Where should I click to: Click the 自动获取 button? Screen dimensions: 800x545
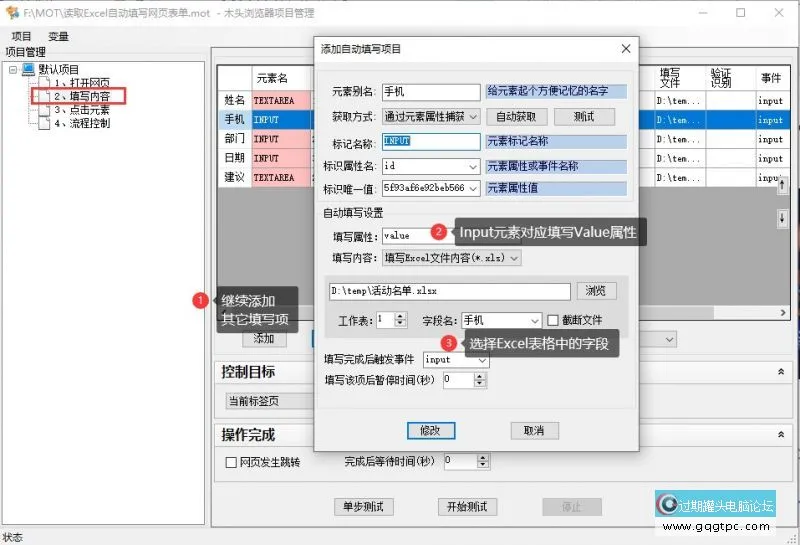click(x=516, y=117)
